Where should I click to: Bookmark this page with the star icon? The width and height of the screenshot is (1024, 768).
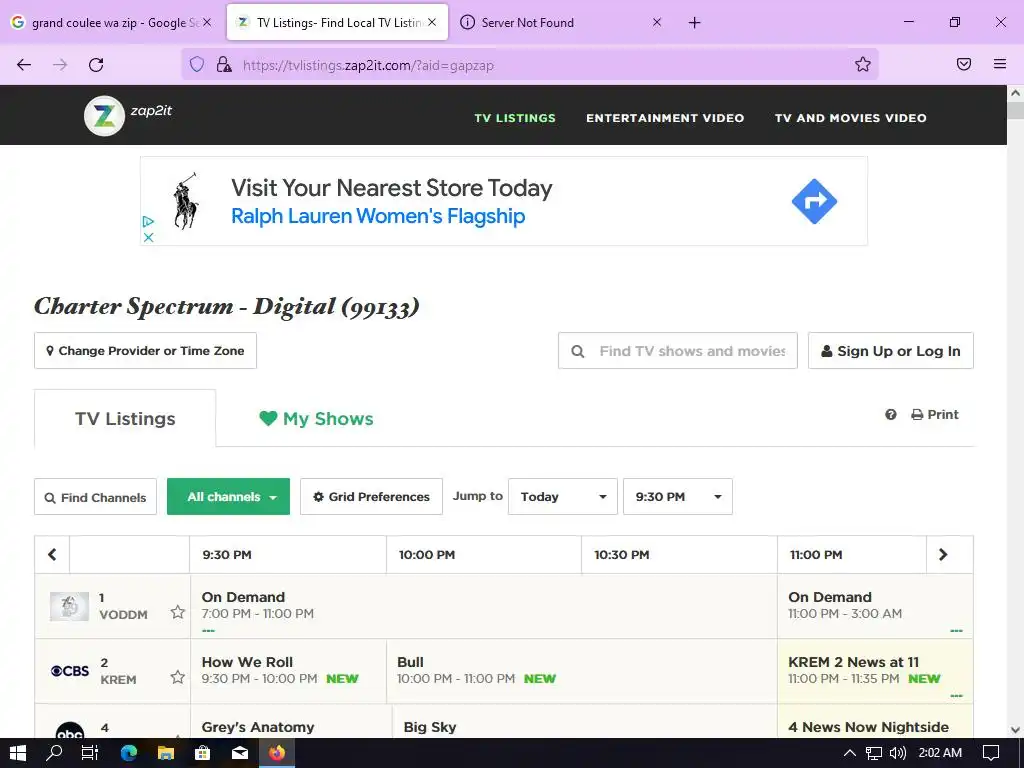point(863,64)
